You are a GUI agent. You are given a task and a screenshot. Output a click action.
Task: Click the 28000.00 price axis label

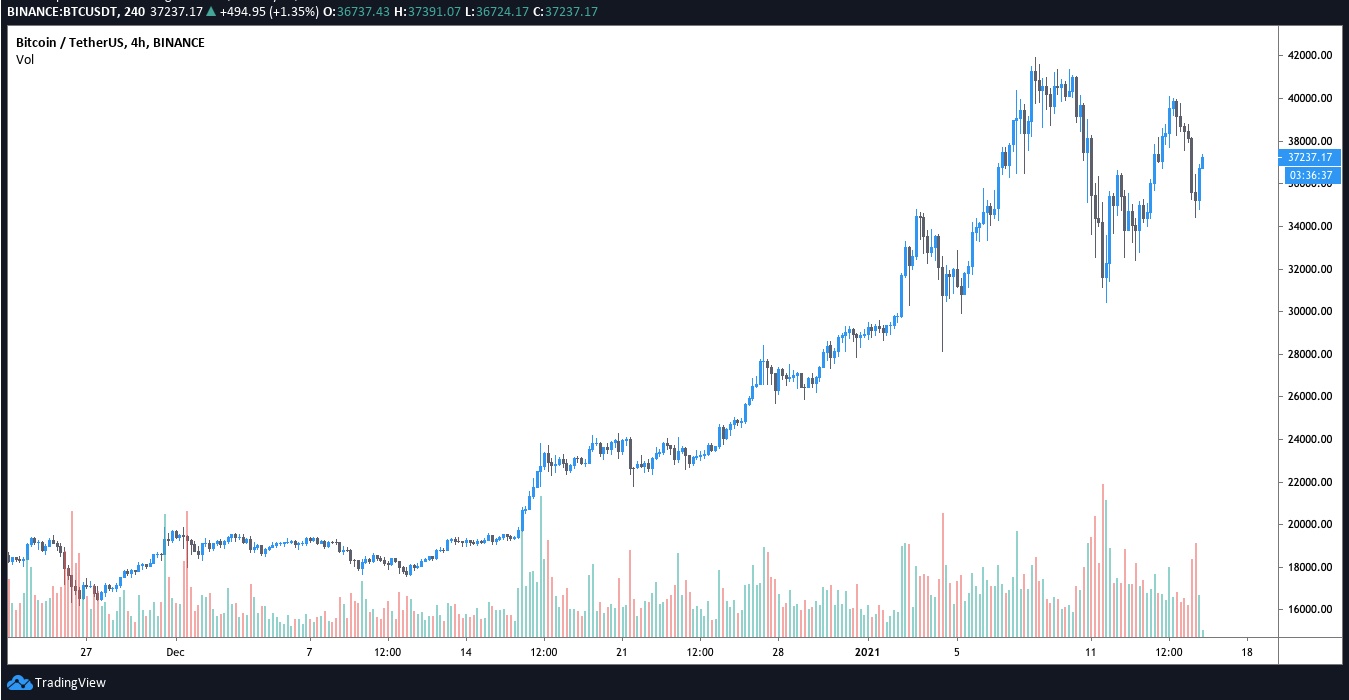(x=1311, y=354)
